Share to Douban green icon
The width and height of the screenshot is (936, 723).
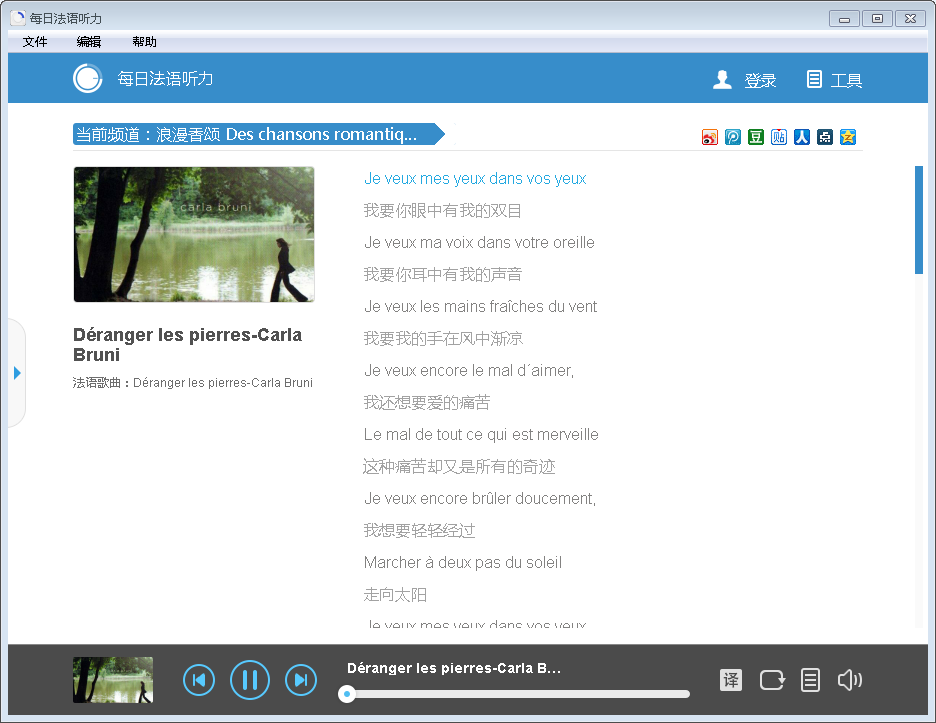point(756,137)
